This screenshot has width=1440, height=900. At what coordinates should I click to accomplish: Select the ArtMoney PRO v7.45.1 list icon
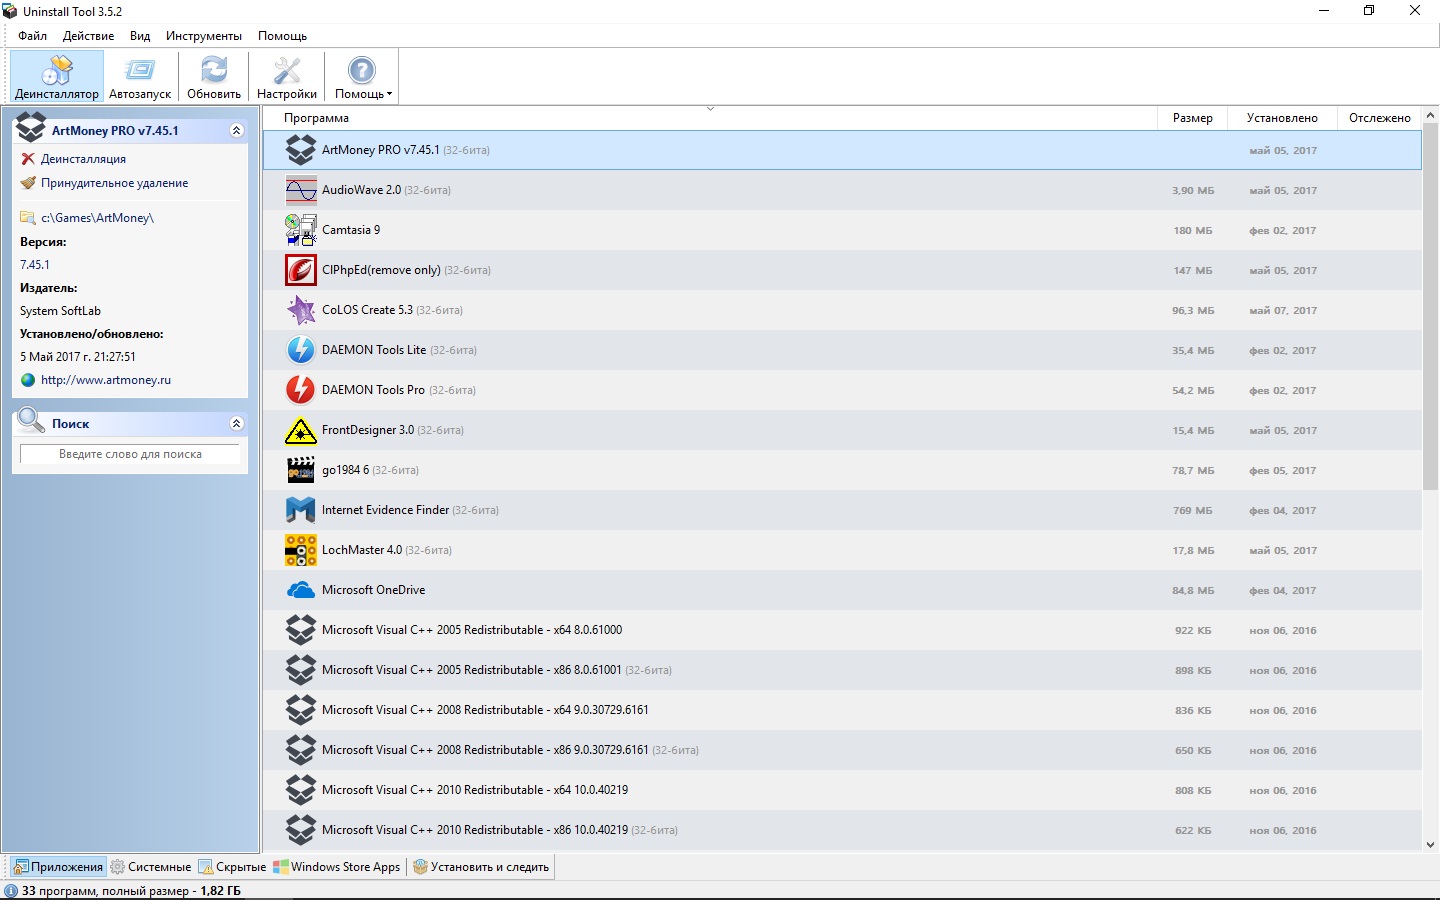[301, 150]
